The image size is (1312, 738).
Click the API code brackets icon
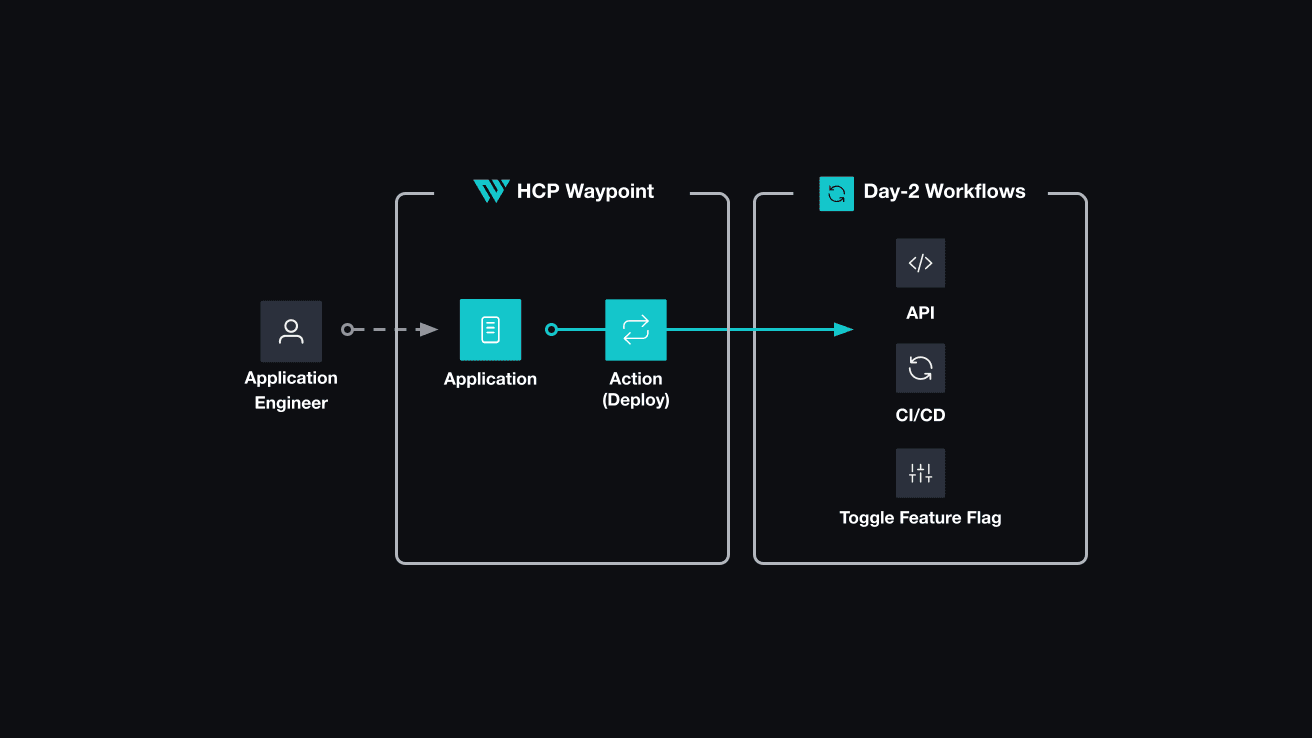[920, 263]
